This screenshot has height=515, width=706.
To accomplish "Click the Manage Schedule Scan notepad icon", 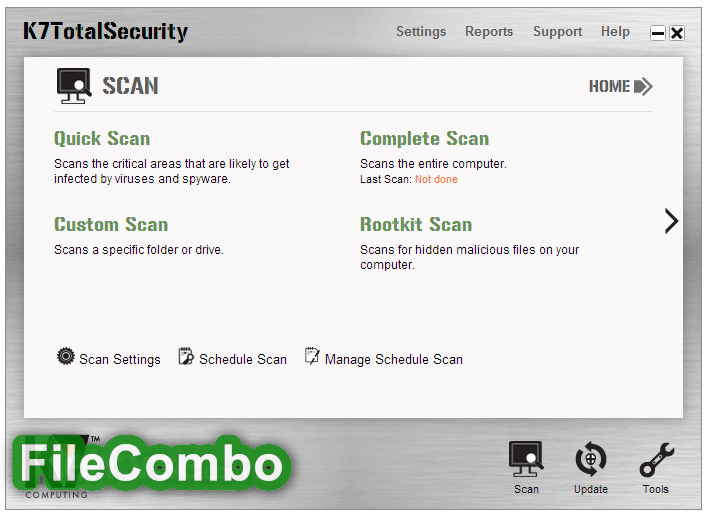I will 312,356.
